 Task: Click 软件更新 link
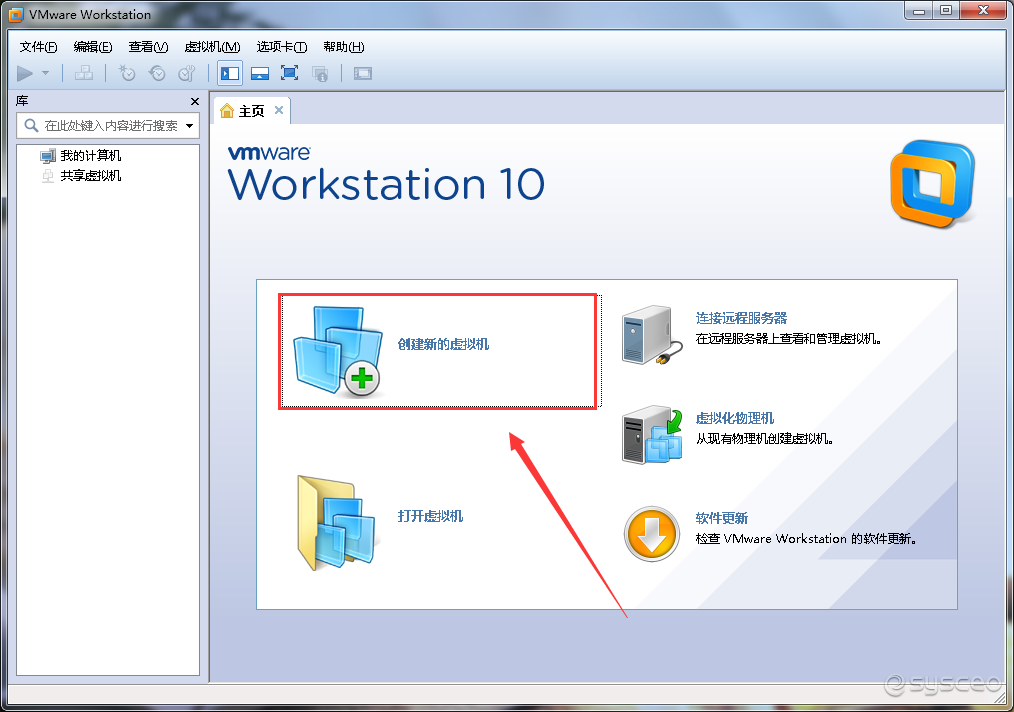tap(722, 519)
